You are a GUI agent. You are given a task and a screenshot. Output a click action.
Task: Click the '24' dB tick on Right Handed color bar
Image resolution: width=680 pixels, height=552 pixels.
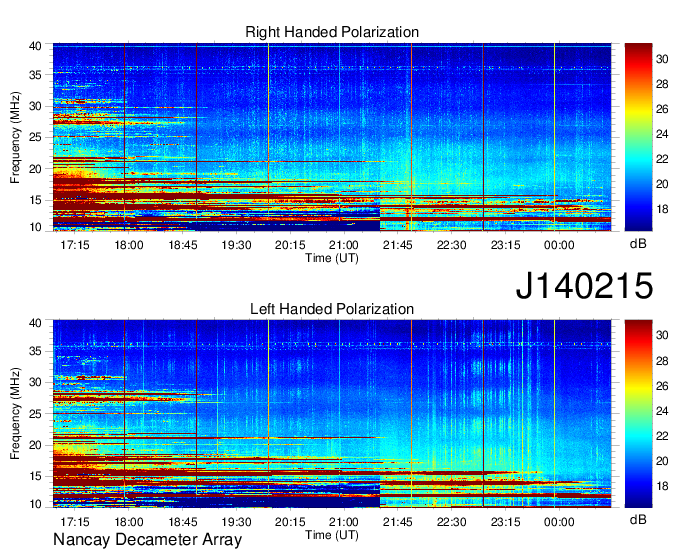point(662,134)
